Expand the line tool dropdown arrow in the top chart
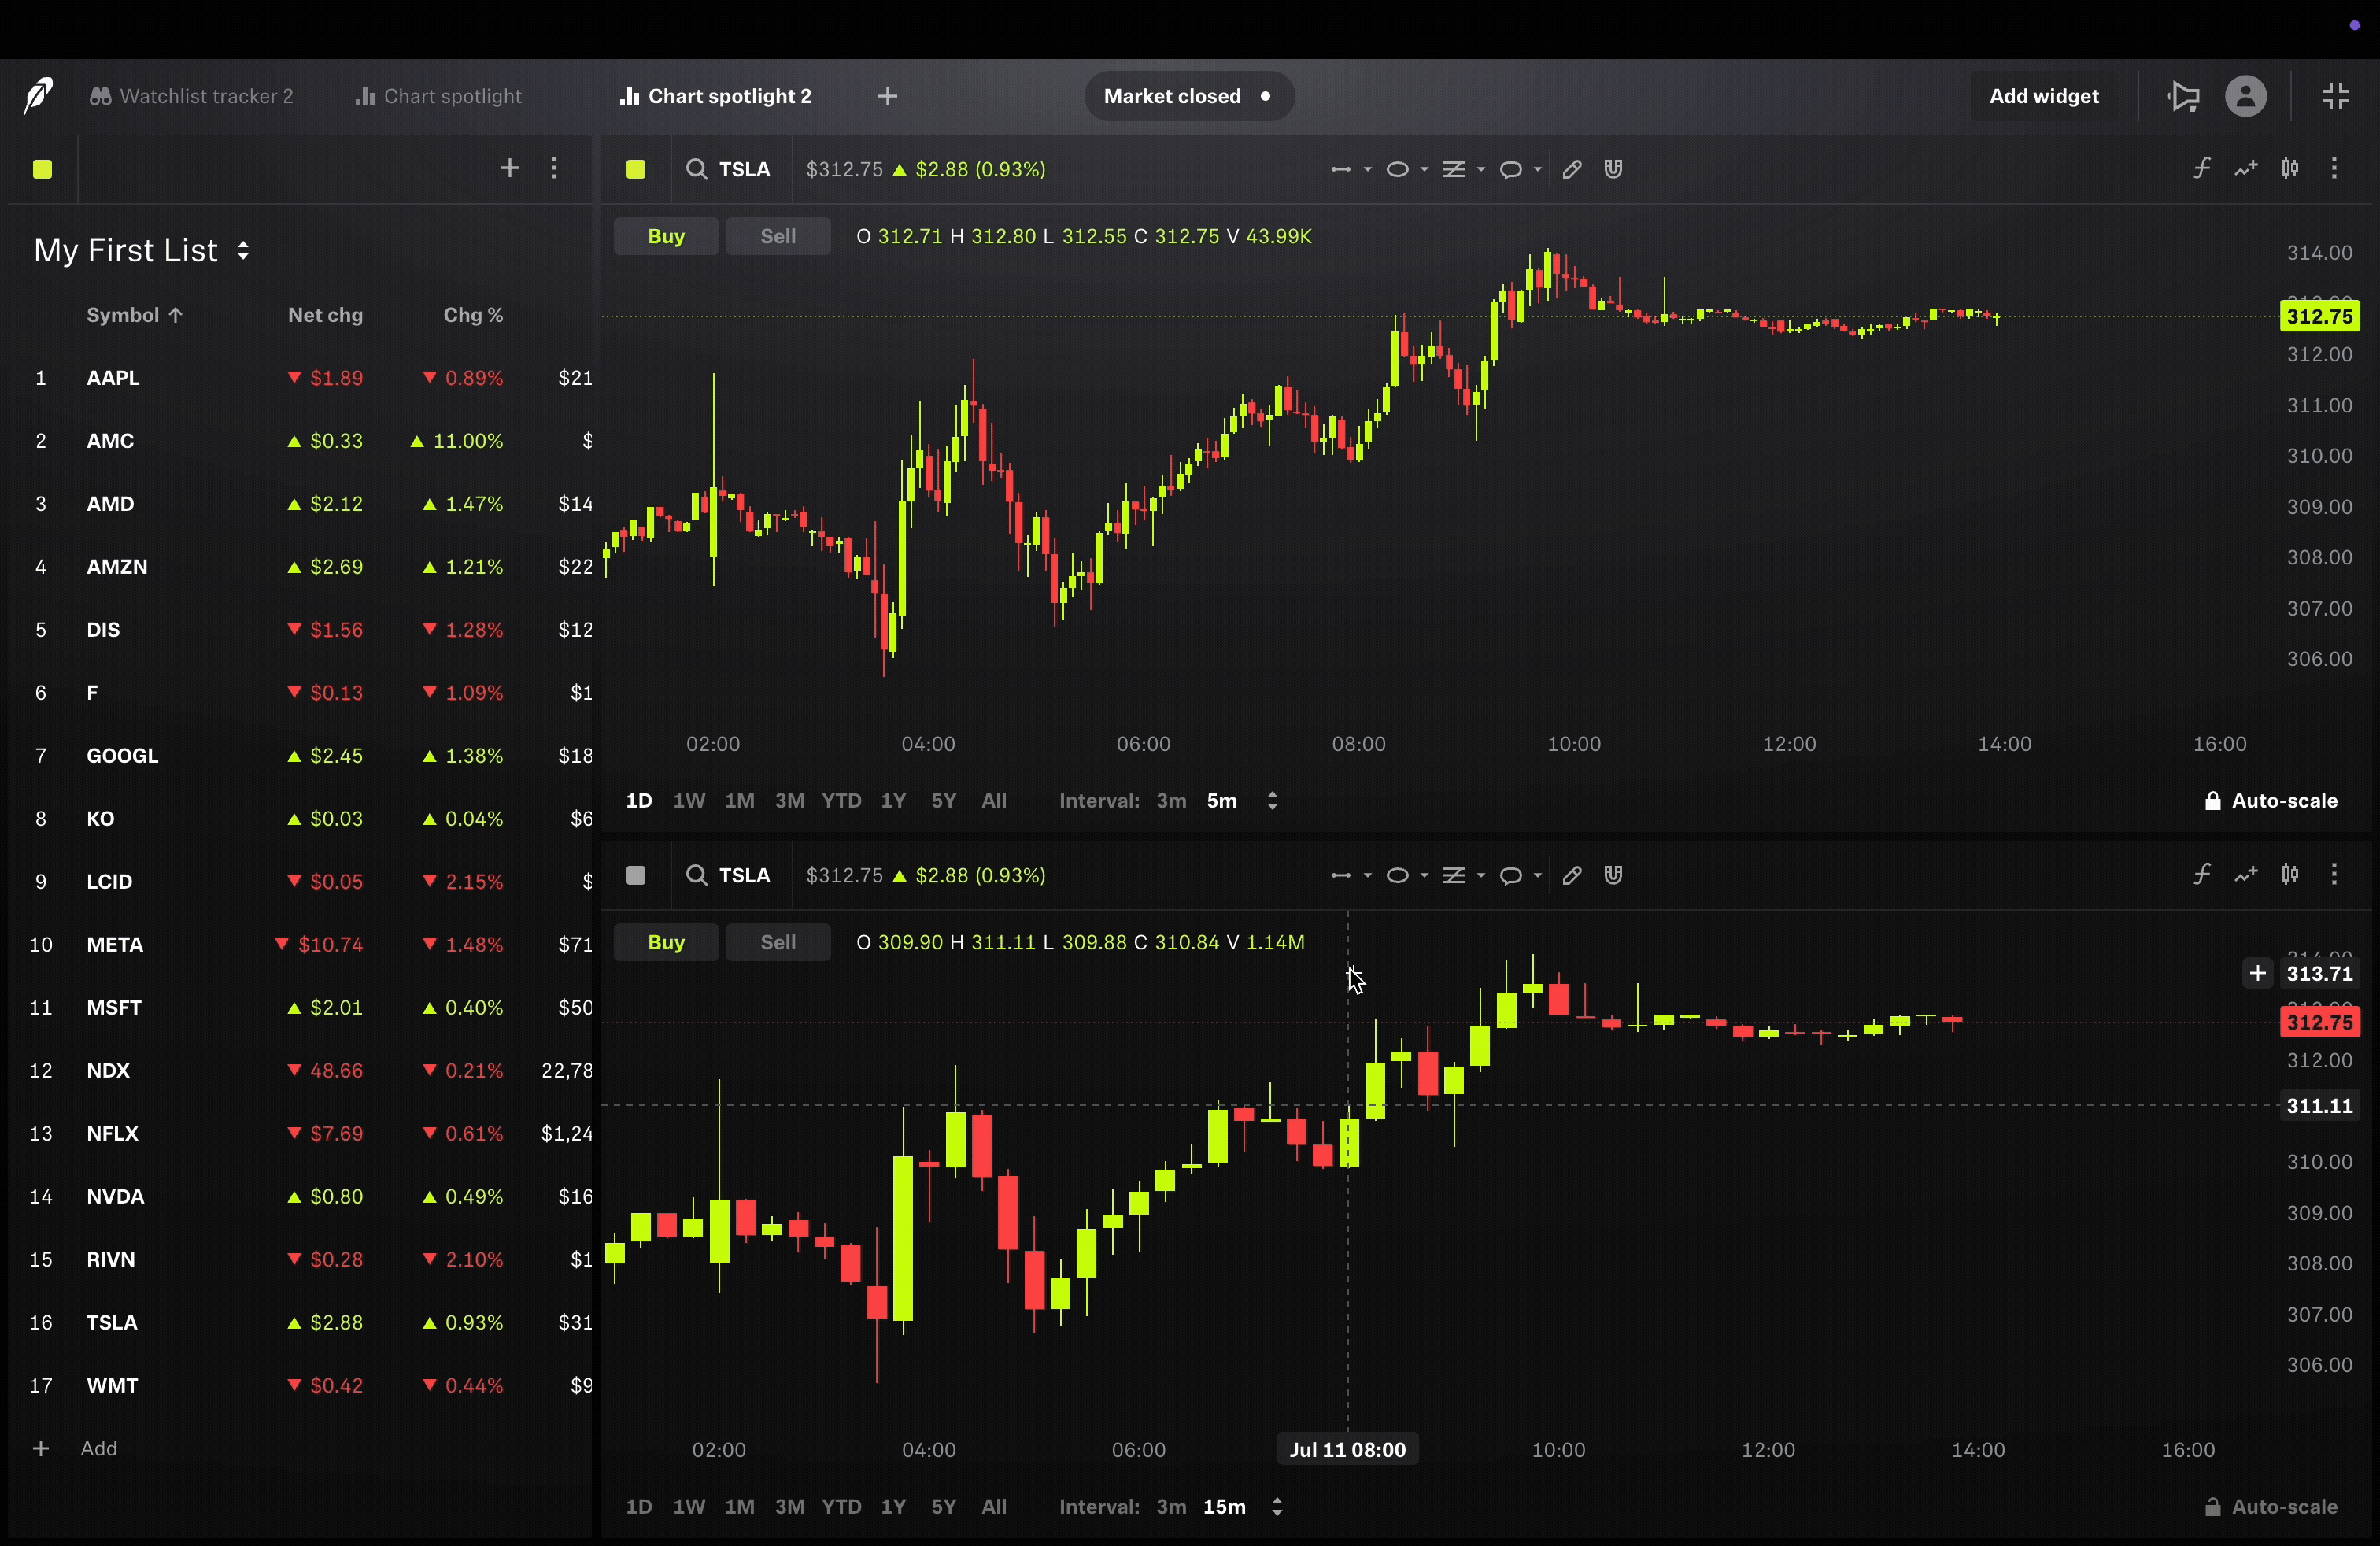Image resolution: width=2380 pixels, height=1546 pixels. [x=1367, y=169]
